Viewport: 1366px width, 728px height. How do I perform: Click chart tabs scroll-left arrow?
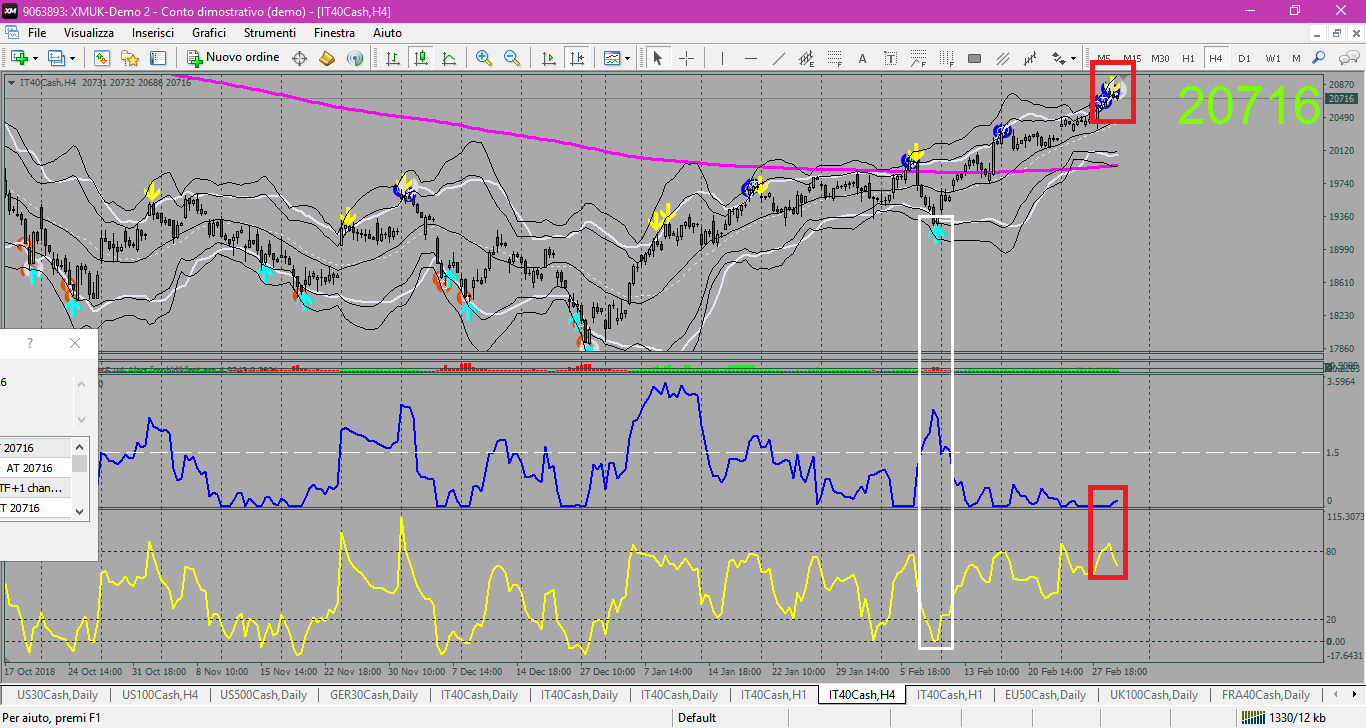tap(1336, 694)
